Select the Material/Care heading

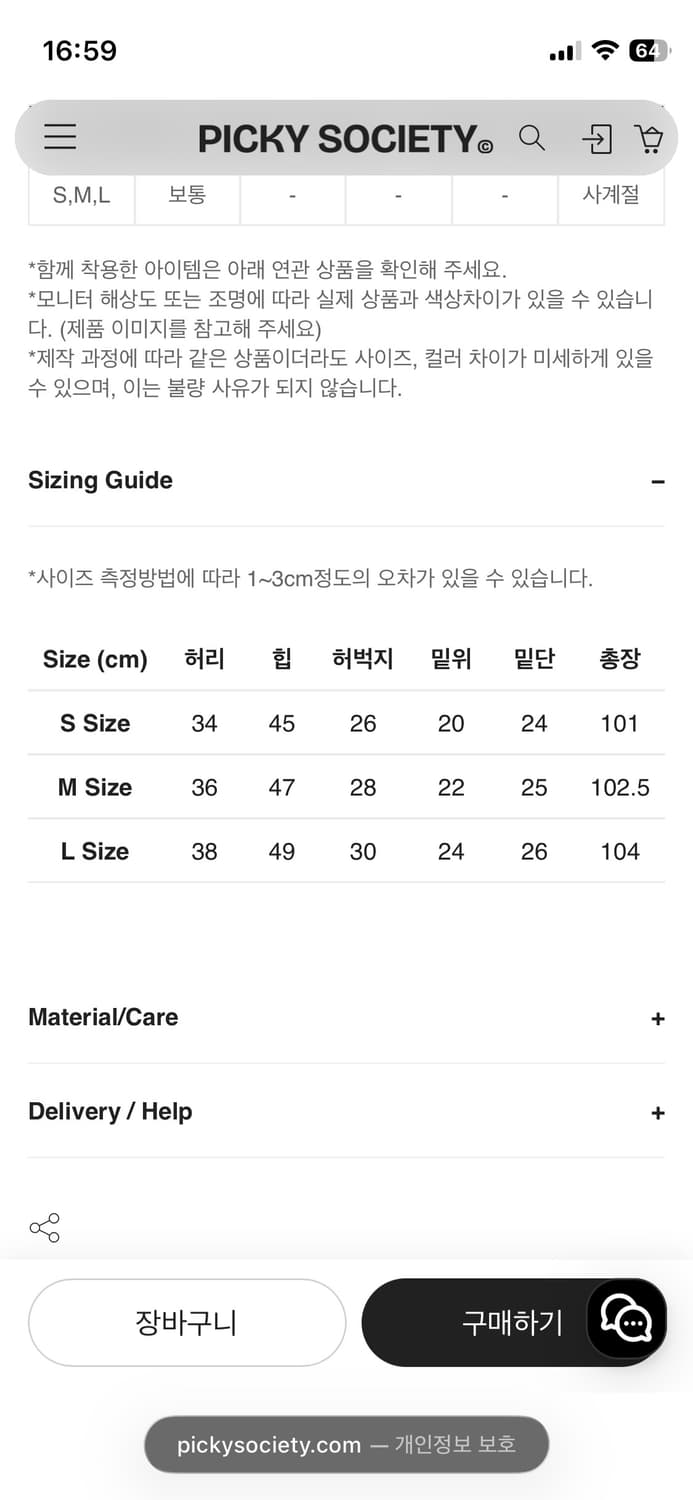(x=102, y=1017)
